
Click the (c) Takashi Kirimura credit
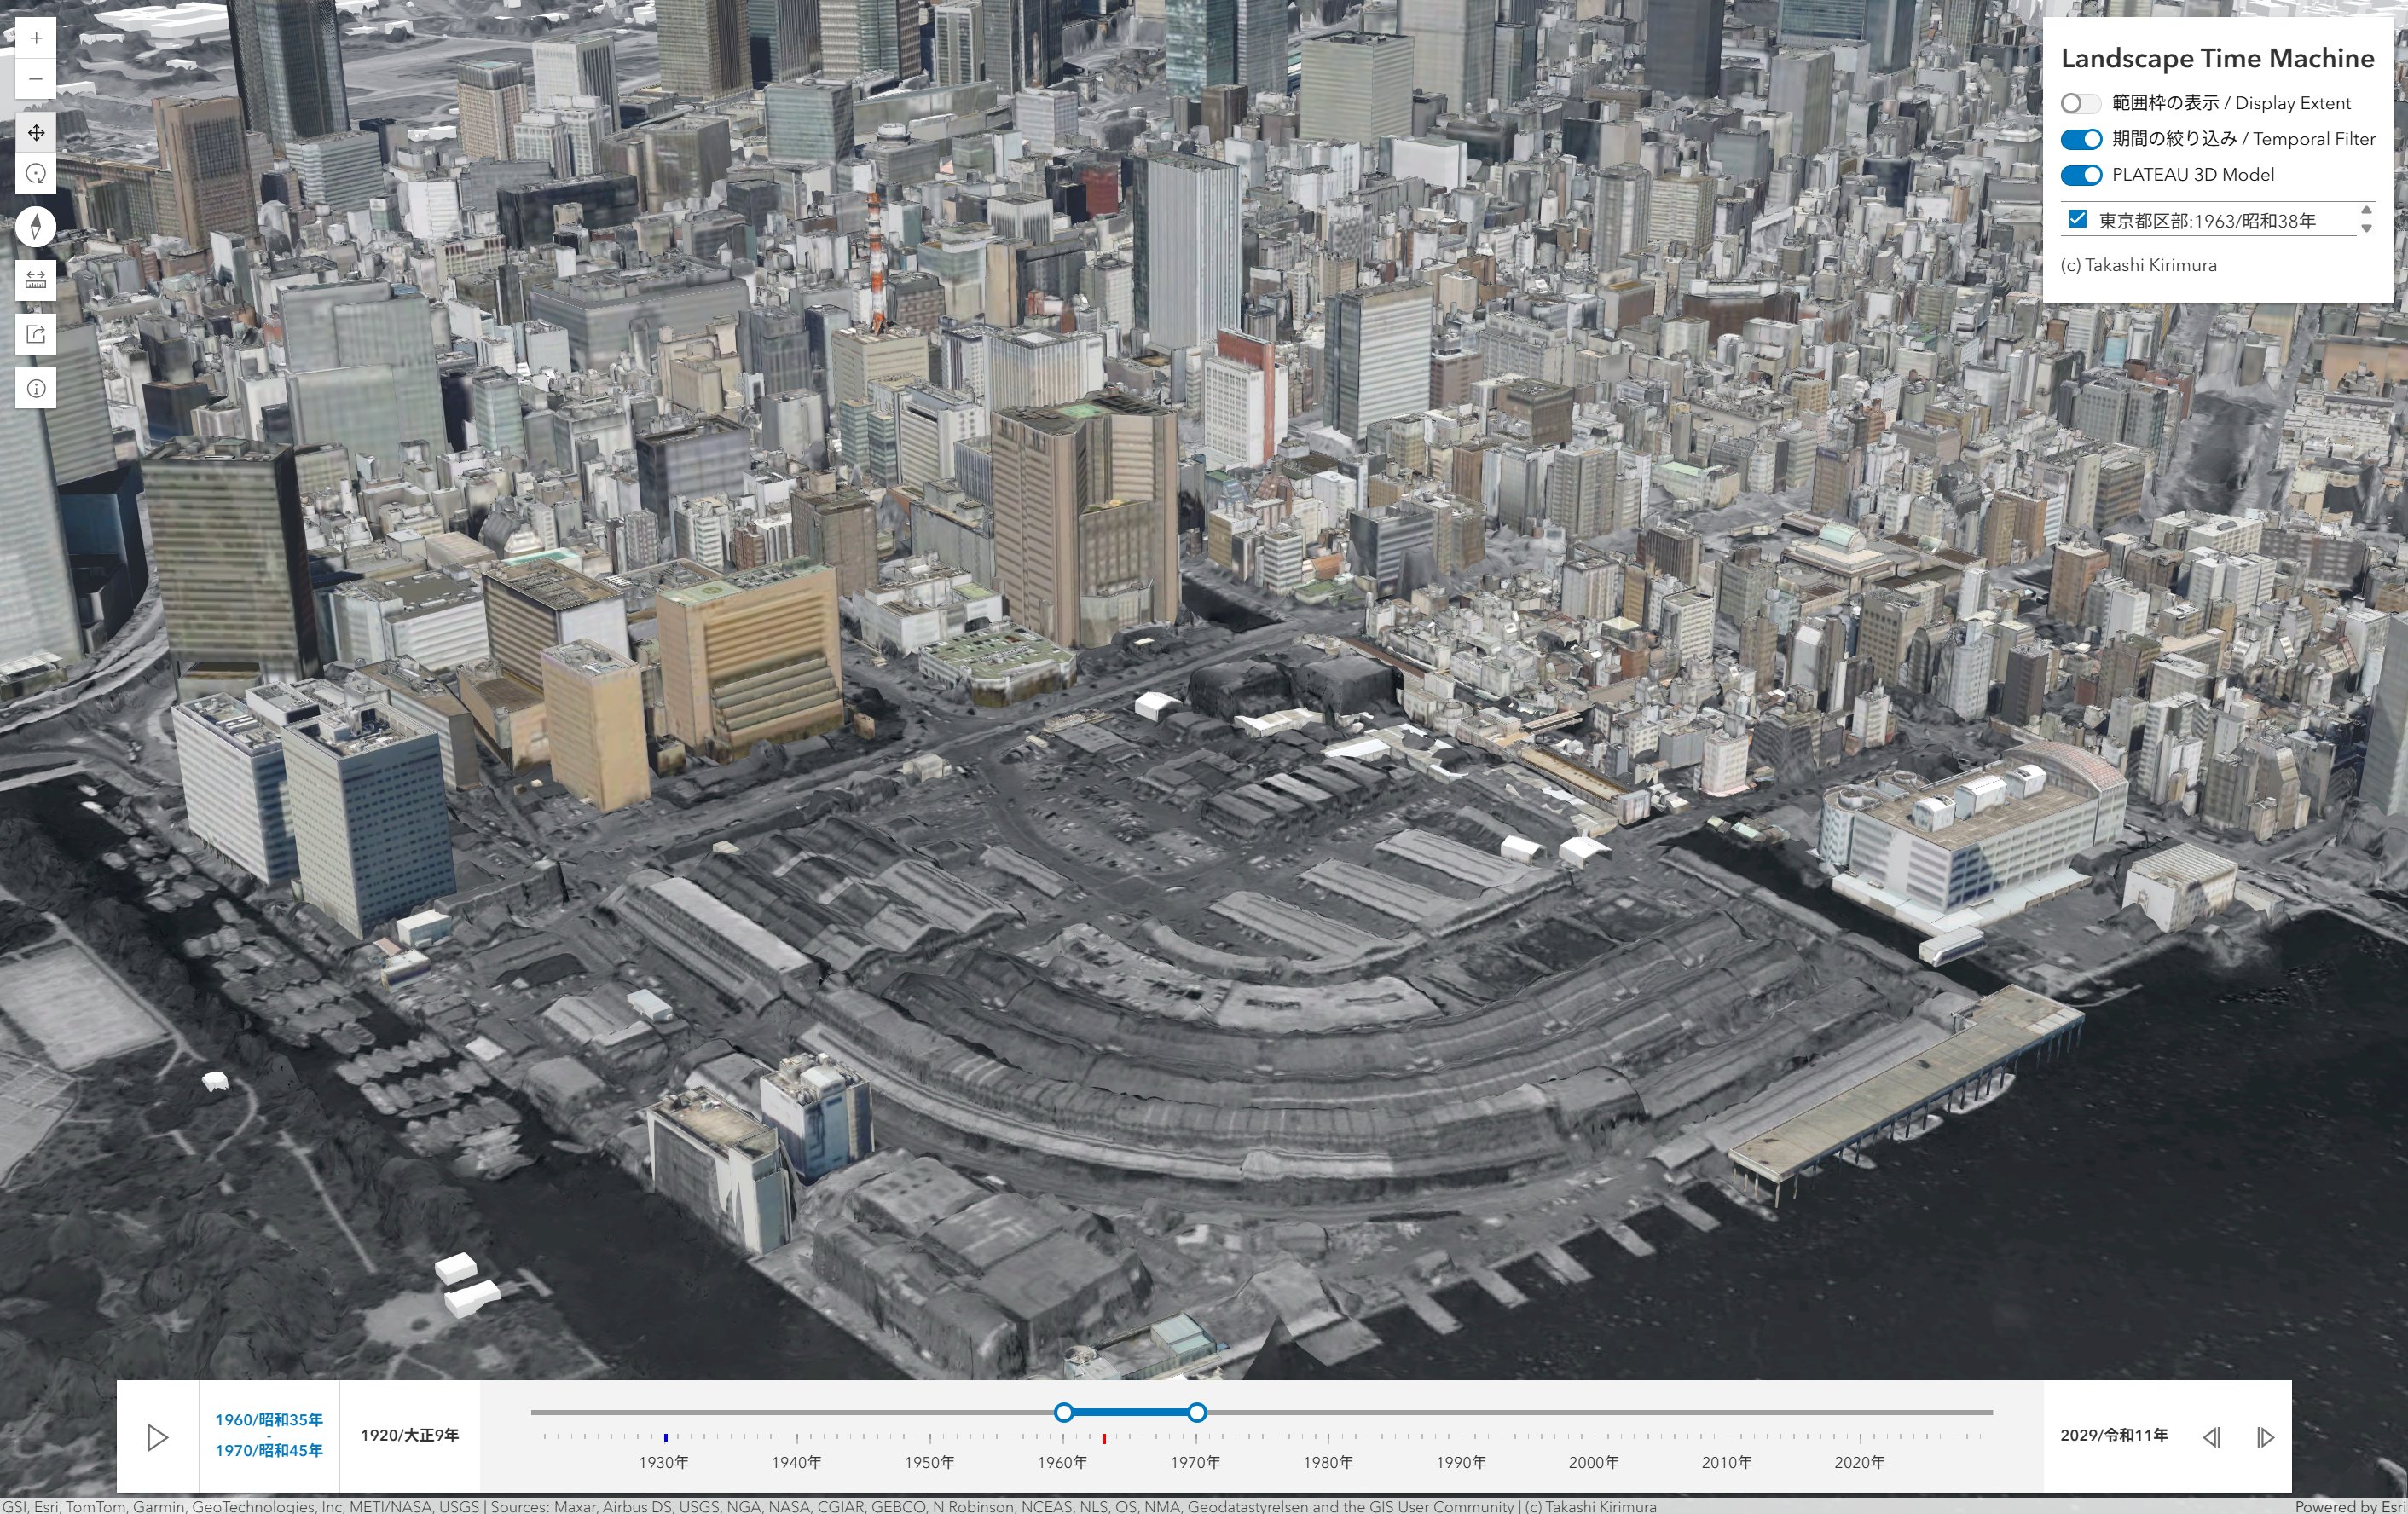pos(2138,265)
